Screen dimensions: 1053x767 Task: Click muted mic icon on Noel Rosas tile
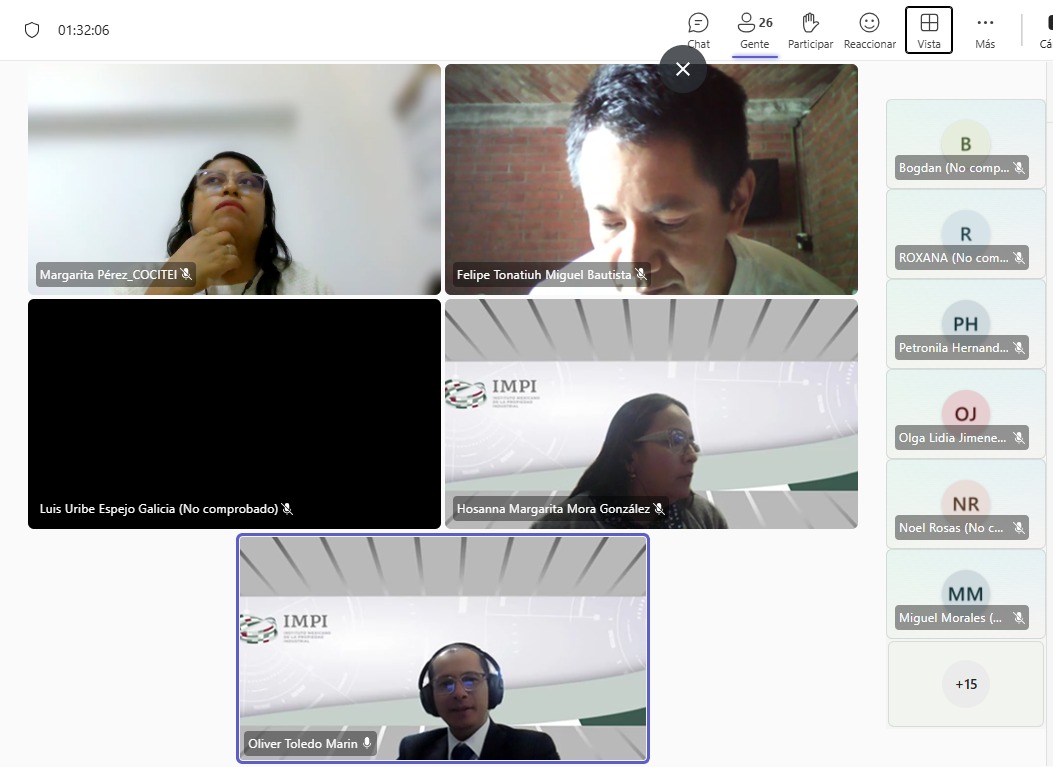1019,528
